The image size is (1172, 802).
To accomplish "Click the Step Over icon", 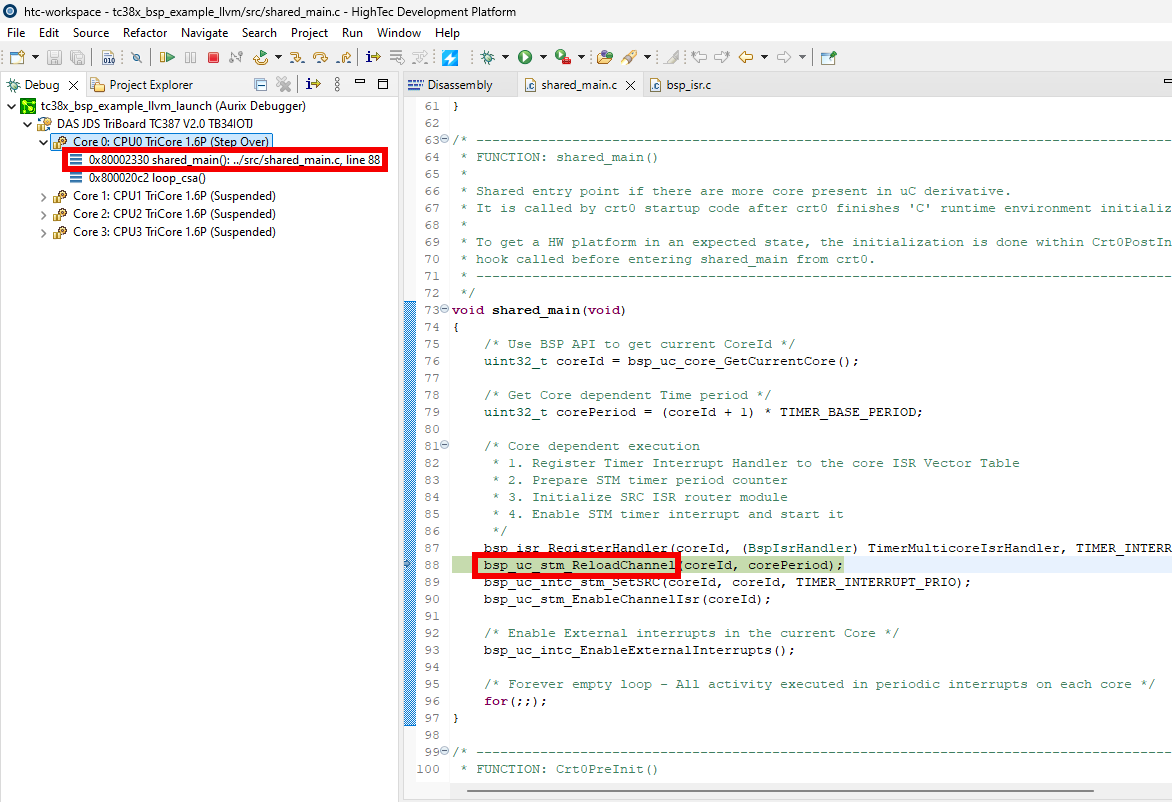I will (320, 58).
